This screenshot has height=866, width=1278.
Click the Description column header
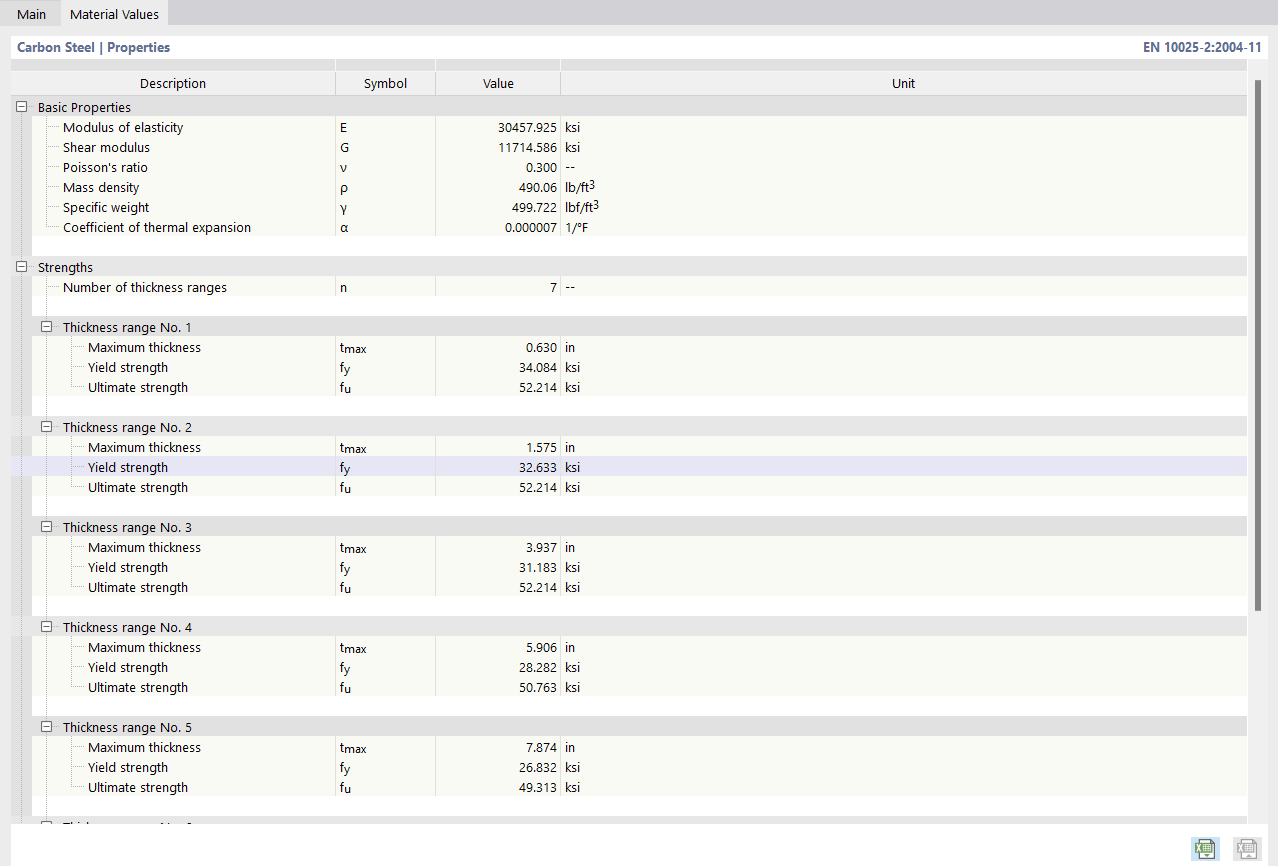pos(173,83)
